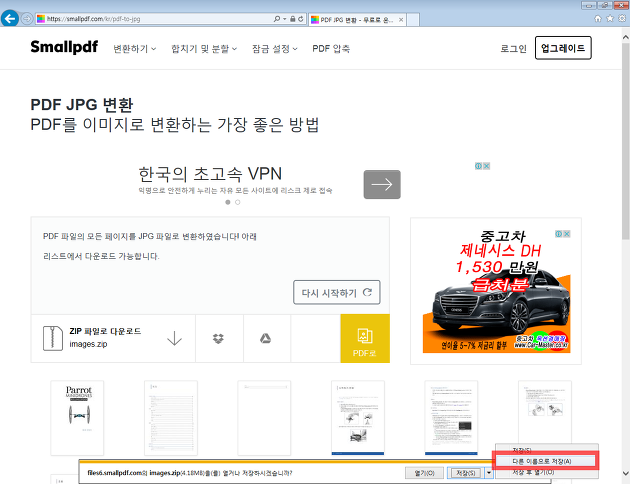Click the yellow PDF로 button
The image size is (630, 484).
[x=365, y=338]
